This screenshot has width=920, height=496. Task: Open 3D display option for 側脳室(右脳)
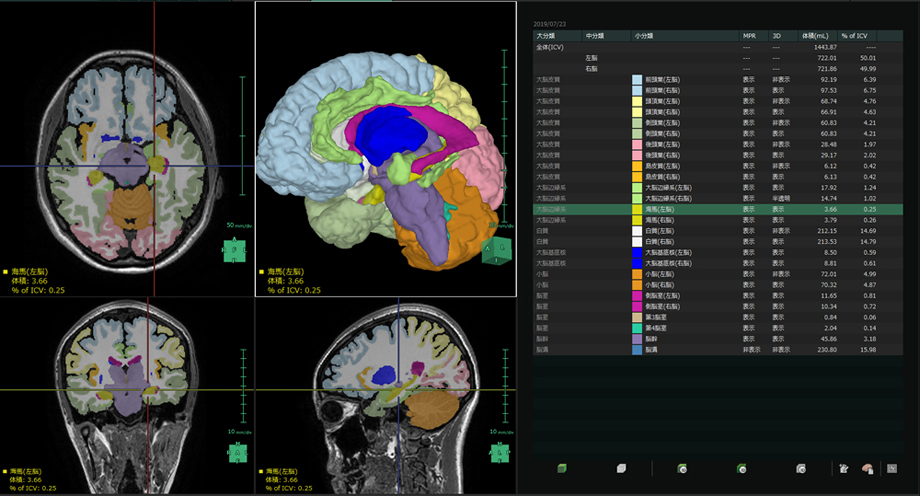pyautogui.click(x=778, y=306)
